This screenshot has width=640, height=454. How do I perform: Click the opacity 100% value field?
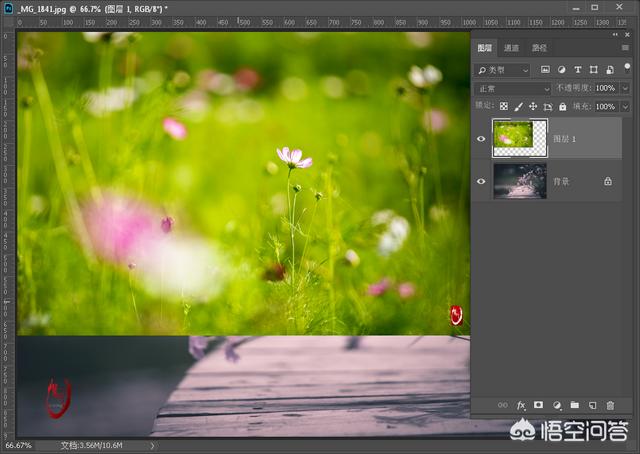pos(605,88)
